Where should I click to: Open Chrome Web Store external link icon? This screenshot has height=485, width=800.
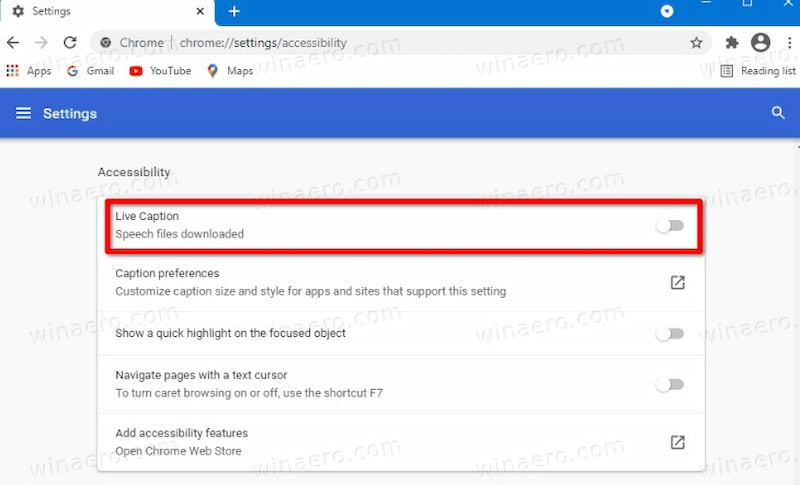[677, 442]
